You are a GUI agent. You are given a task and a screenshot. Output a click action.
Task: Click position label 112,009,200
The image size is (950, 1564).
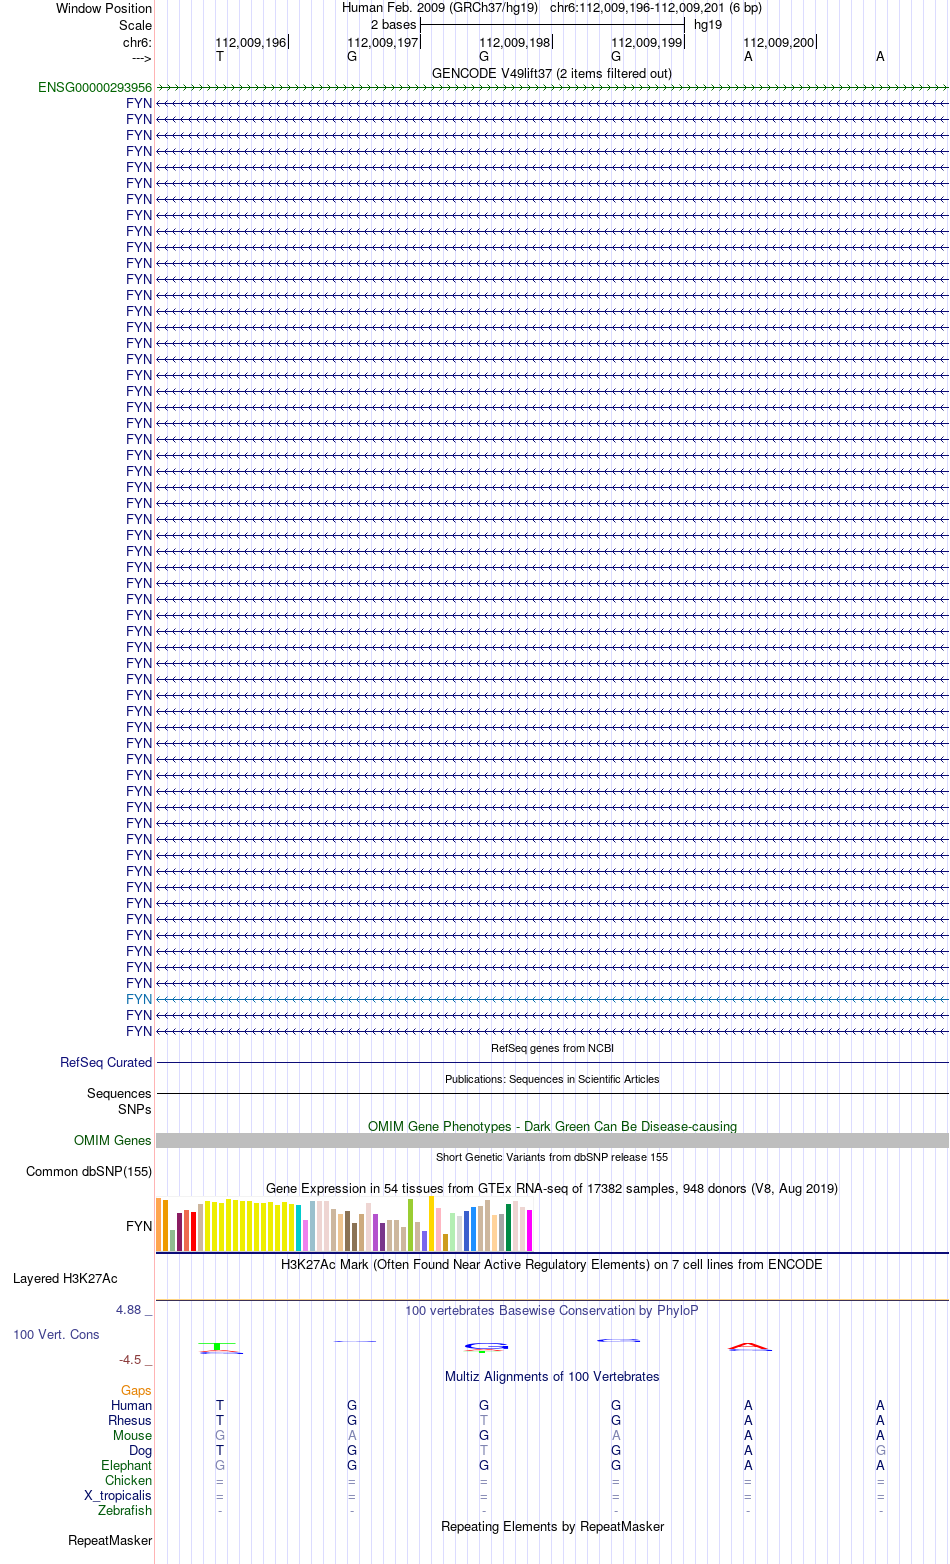click(x=779, y=43)
